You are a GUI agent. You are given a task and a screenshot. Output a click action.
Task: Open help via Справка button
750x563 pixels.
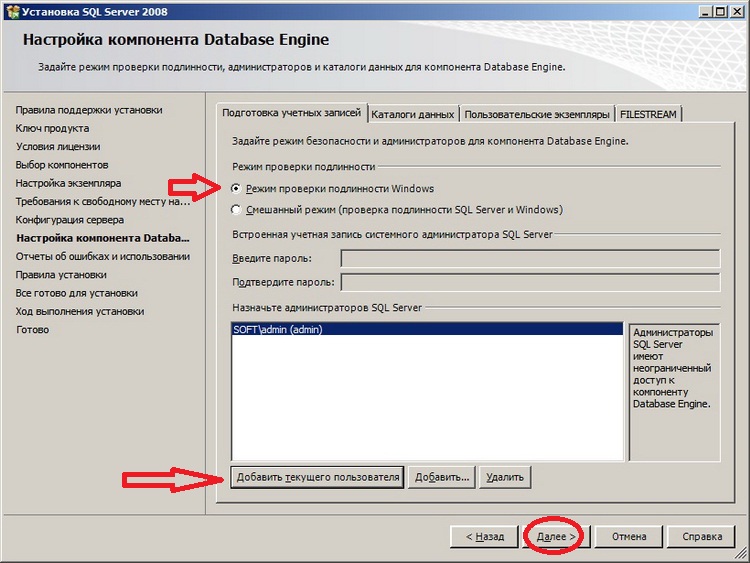tap(702, 537)
